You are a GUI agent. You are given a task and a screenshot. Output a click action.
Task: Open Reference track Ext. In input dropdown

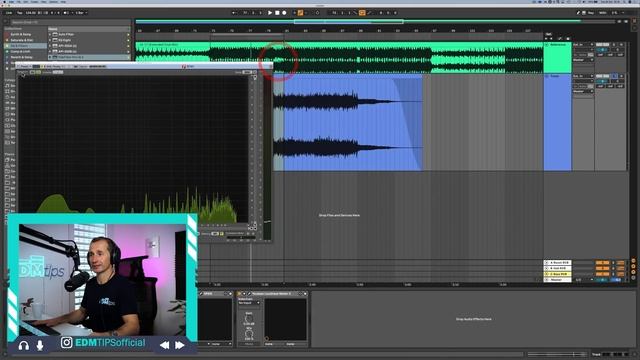(583, 44)
